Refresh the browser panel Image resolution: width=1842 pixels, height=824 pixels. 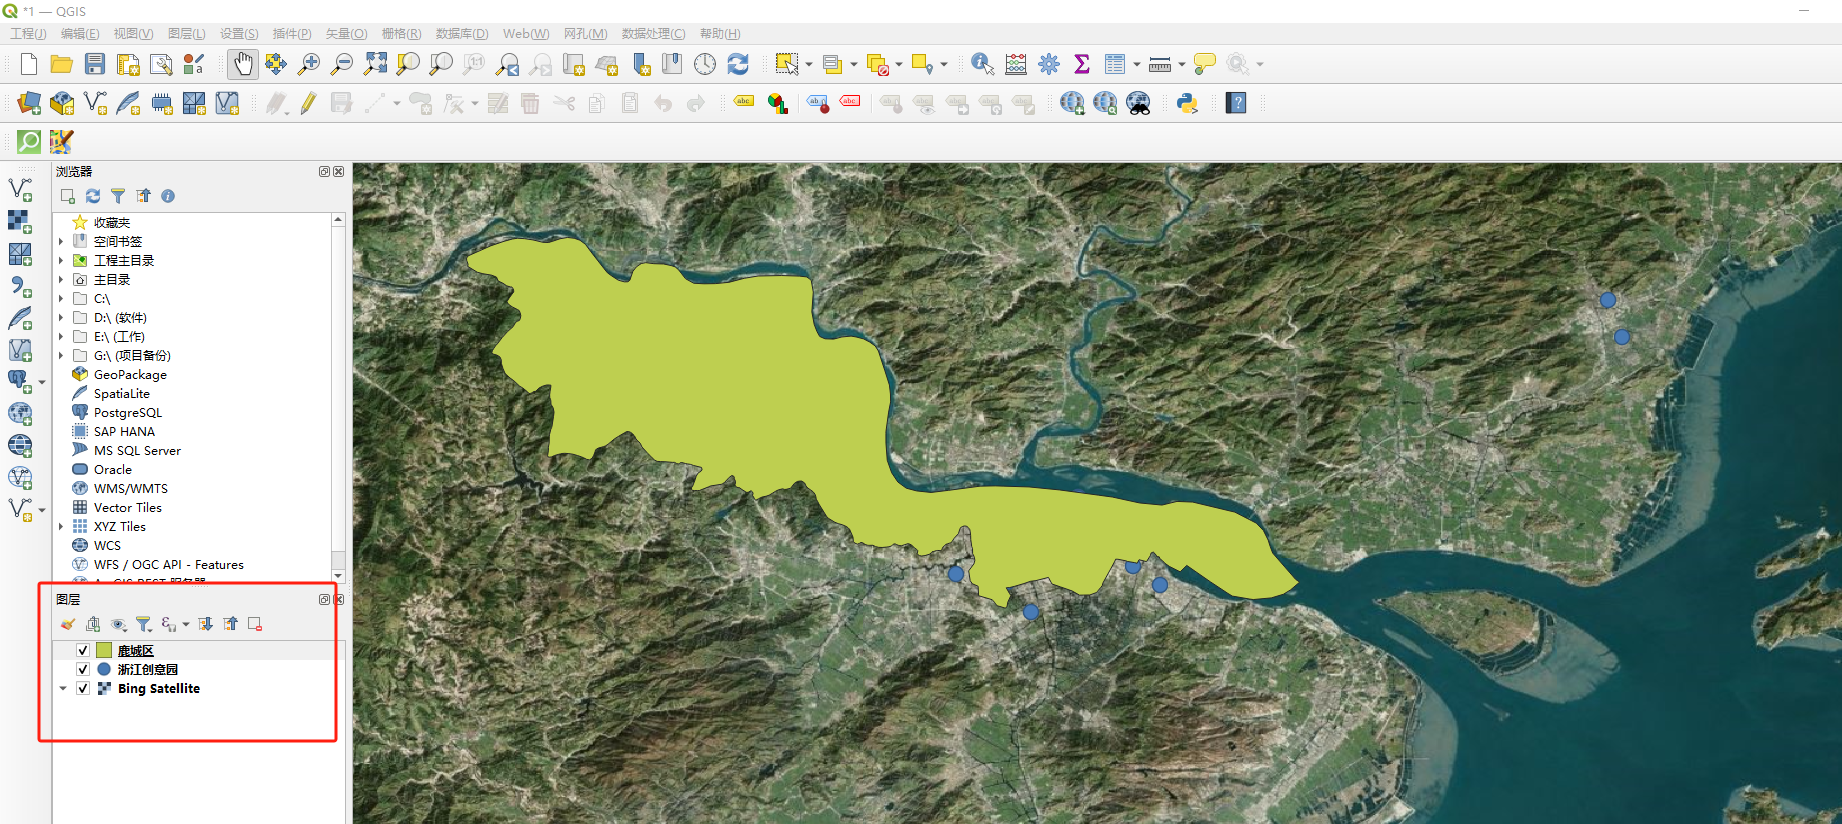click(x=93, y=196)
